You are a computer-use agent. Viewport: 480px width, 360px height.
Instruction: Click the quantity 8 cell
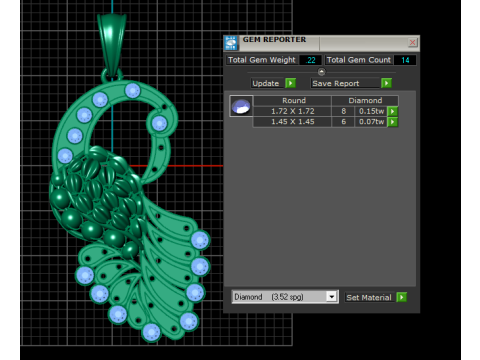coord(343,111)
